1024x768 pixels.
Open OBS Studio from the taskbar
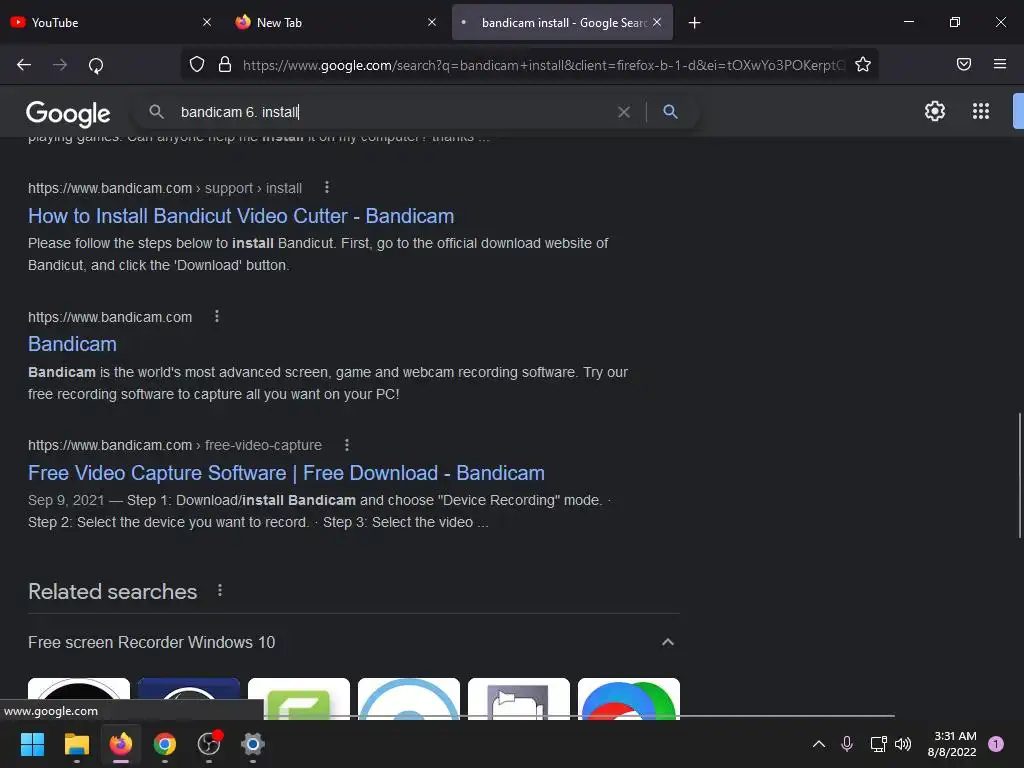click(x=209, y=744)
